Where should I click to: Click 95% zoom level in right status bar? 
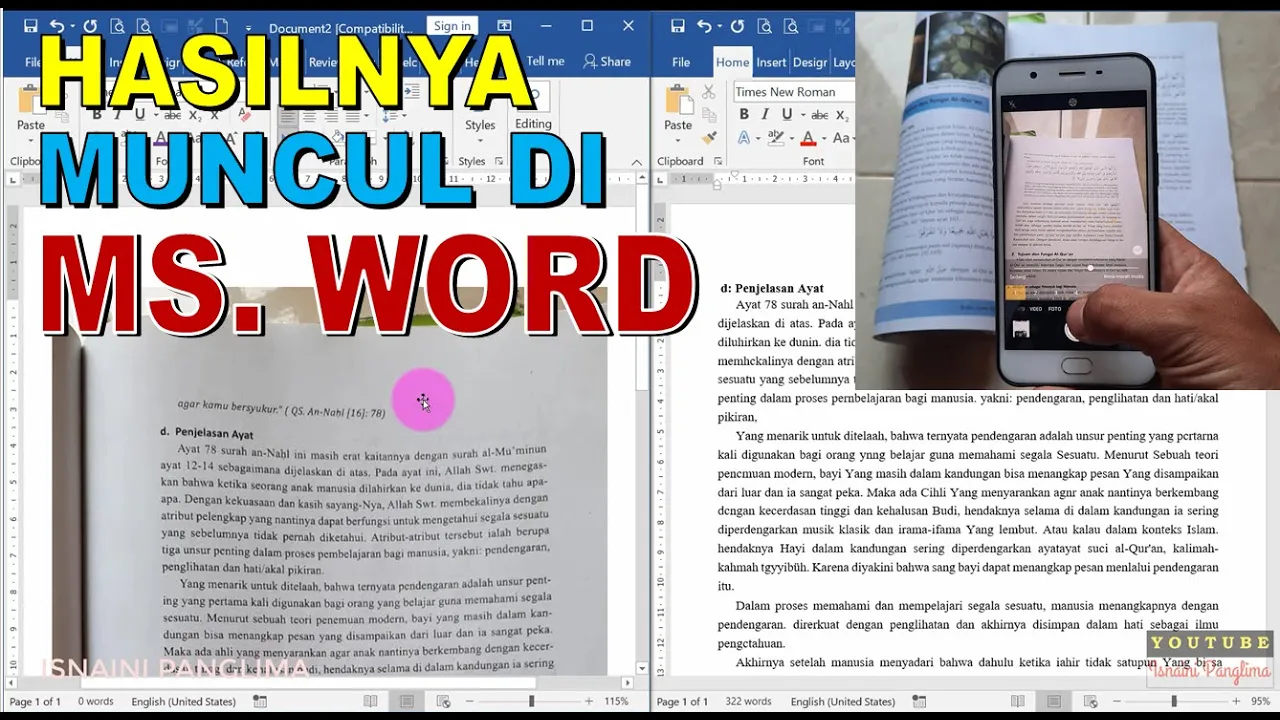pos(1261,702)
